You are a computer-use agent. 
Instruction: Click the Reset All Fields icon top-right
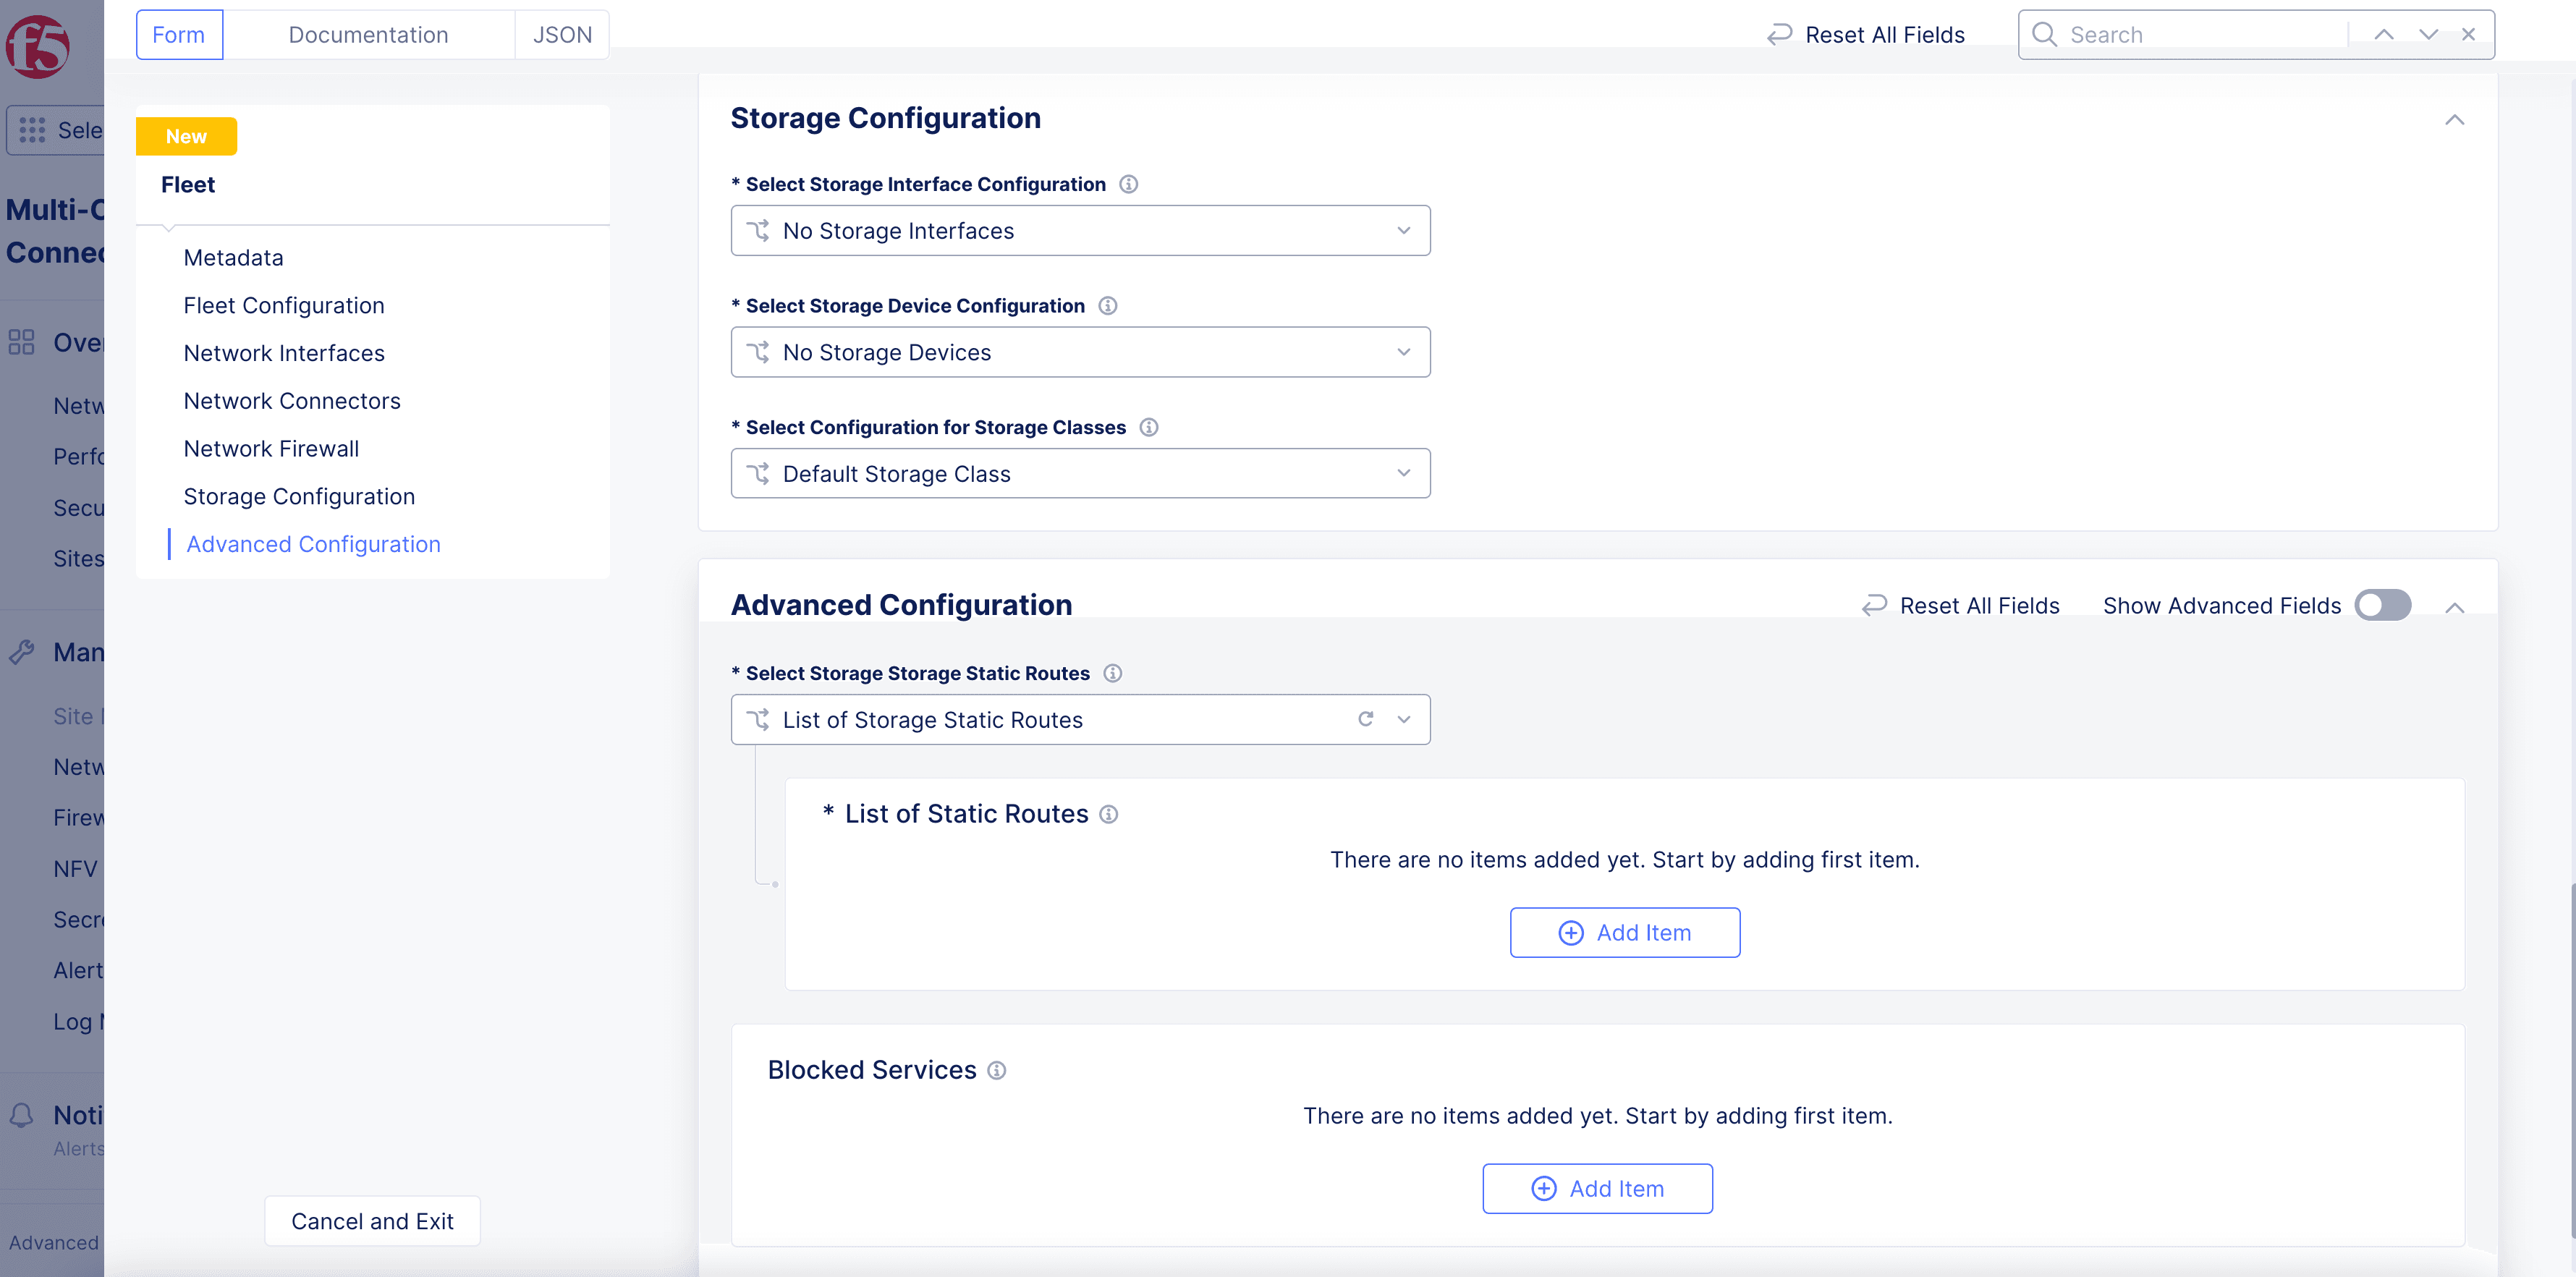pyautogui.click(x=1779, y=33)
